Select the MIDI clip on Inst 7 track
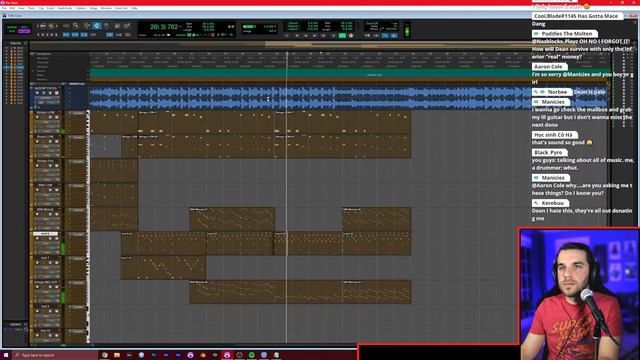This screenshot has height=360, width=640. coord(163,268)
